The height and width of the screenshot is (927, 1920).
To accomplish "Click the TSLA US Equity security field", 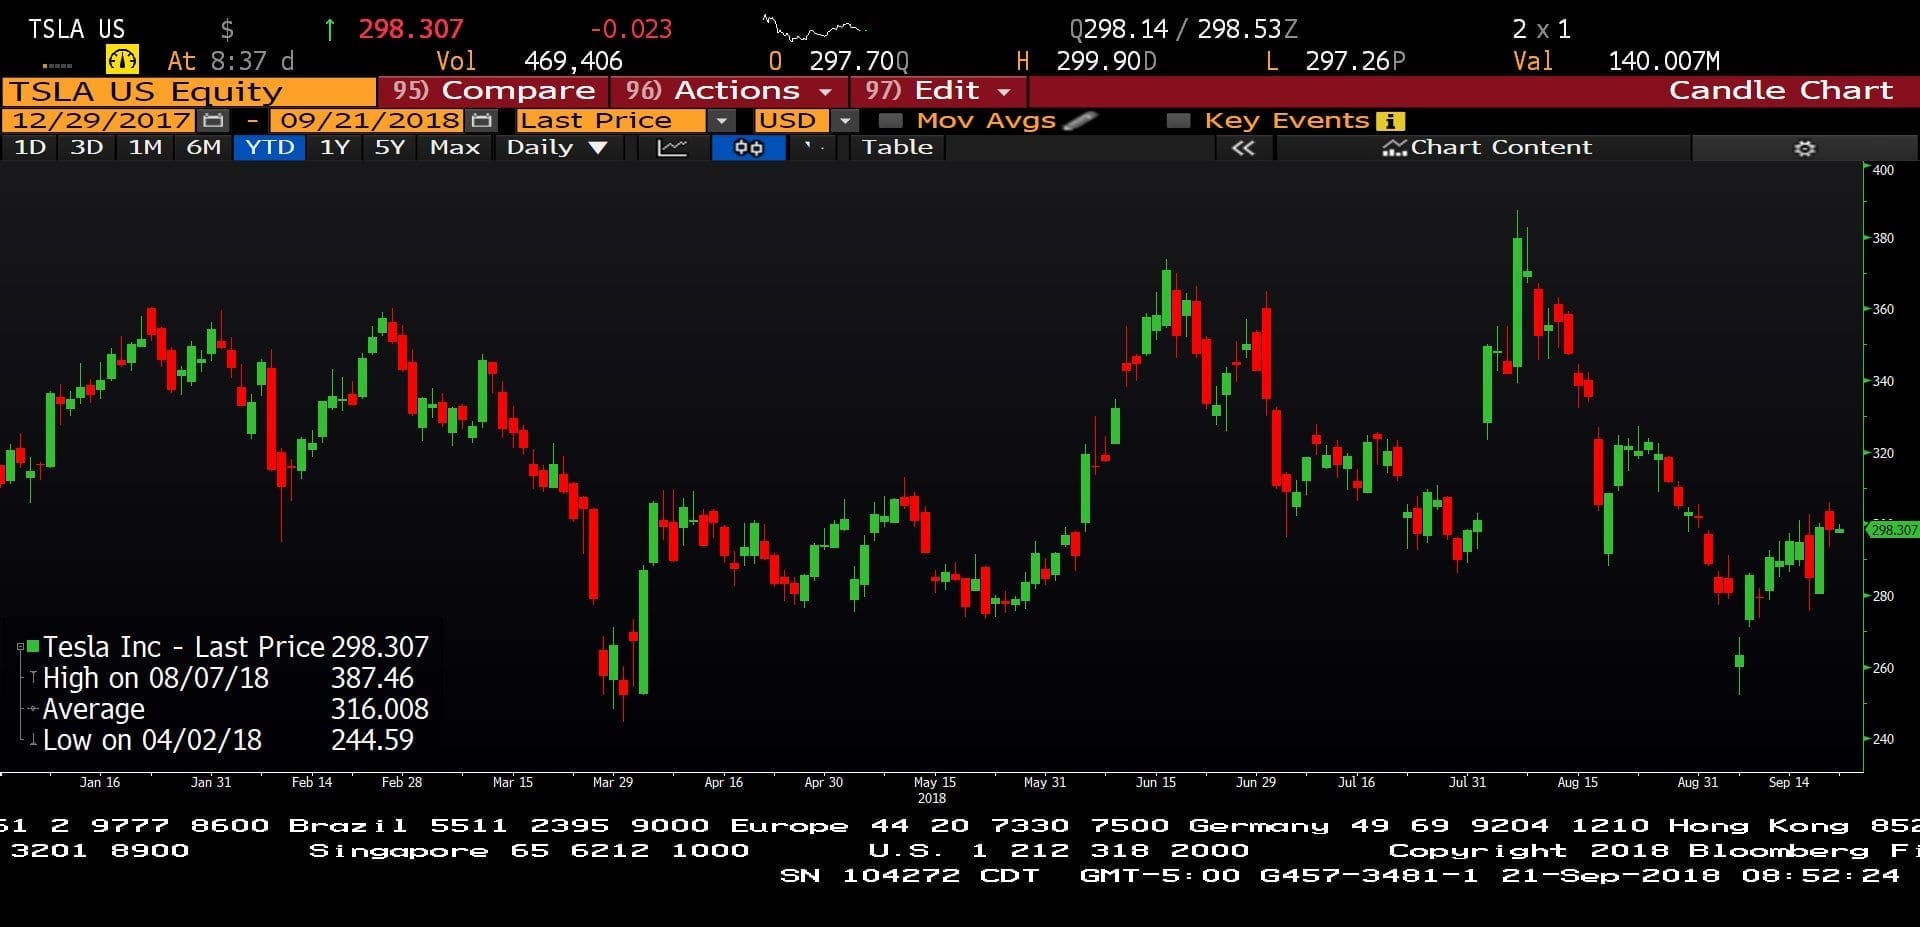I will click(x=188, y=92).
